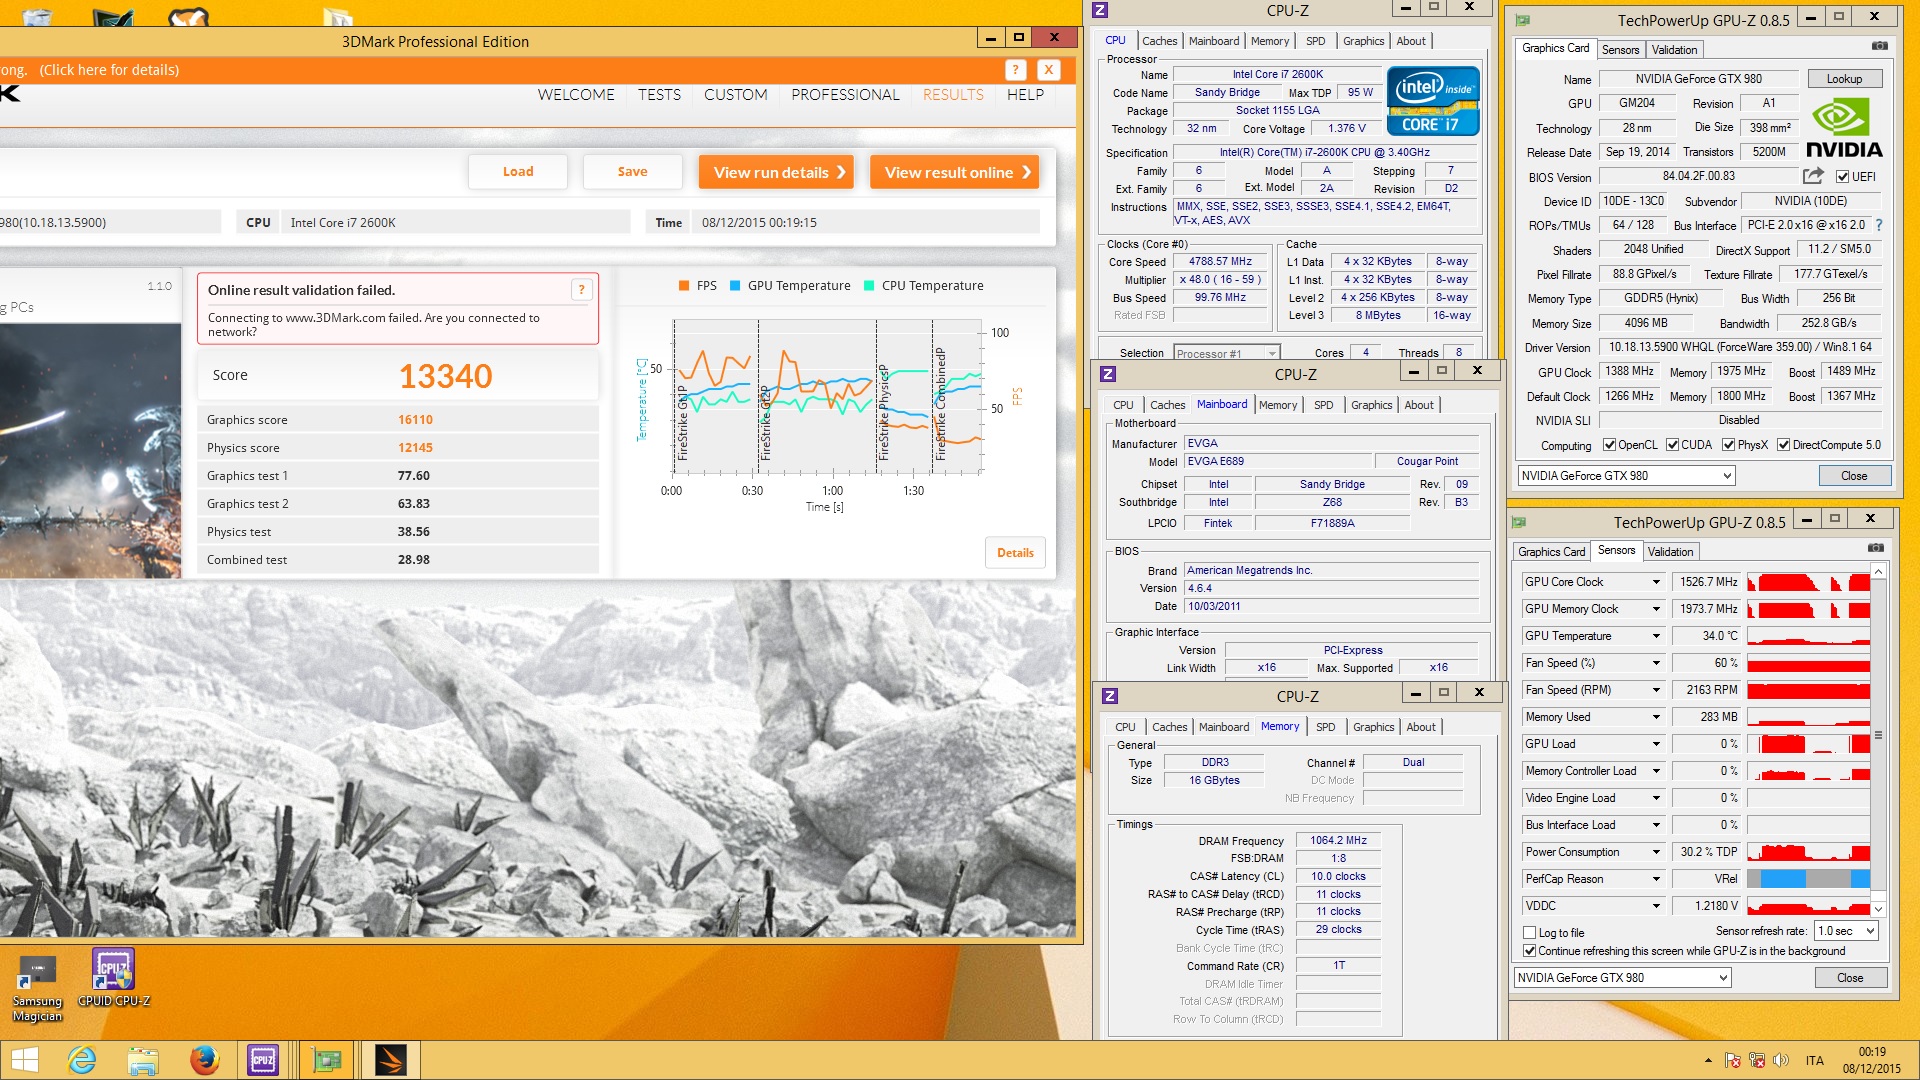
Task: Toggle the PhysX checkbox
Action: click(1728, 445)
